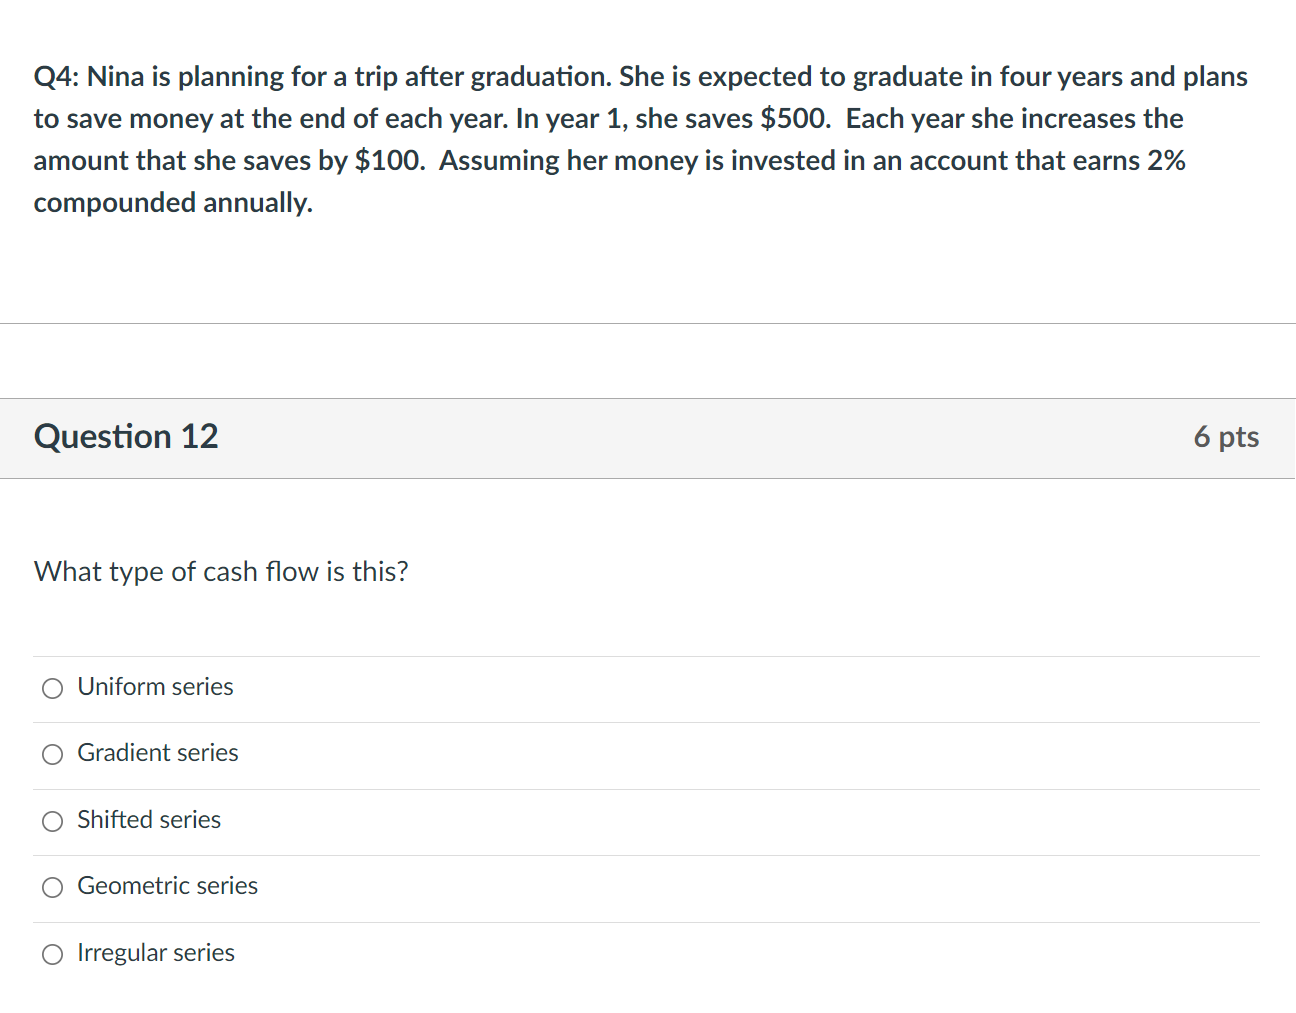Click the 6 pts points label
Viewport: 1296px width, 1013px height.
pyautogui.click(x=1226, y=437)
